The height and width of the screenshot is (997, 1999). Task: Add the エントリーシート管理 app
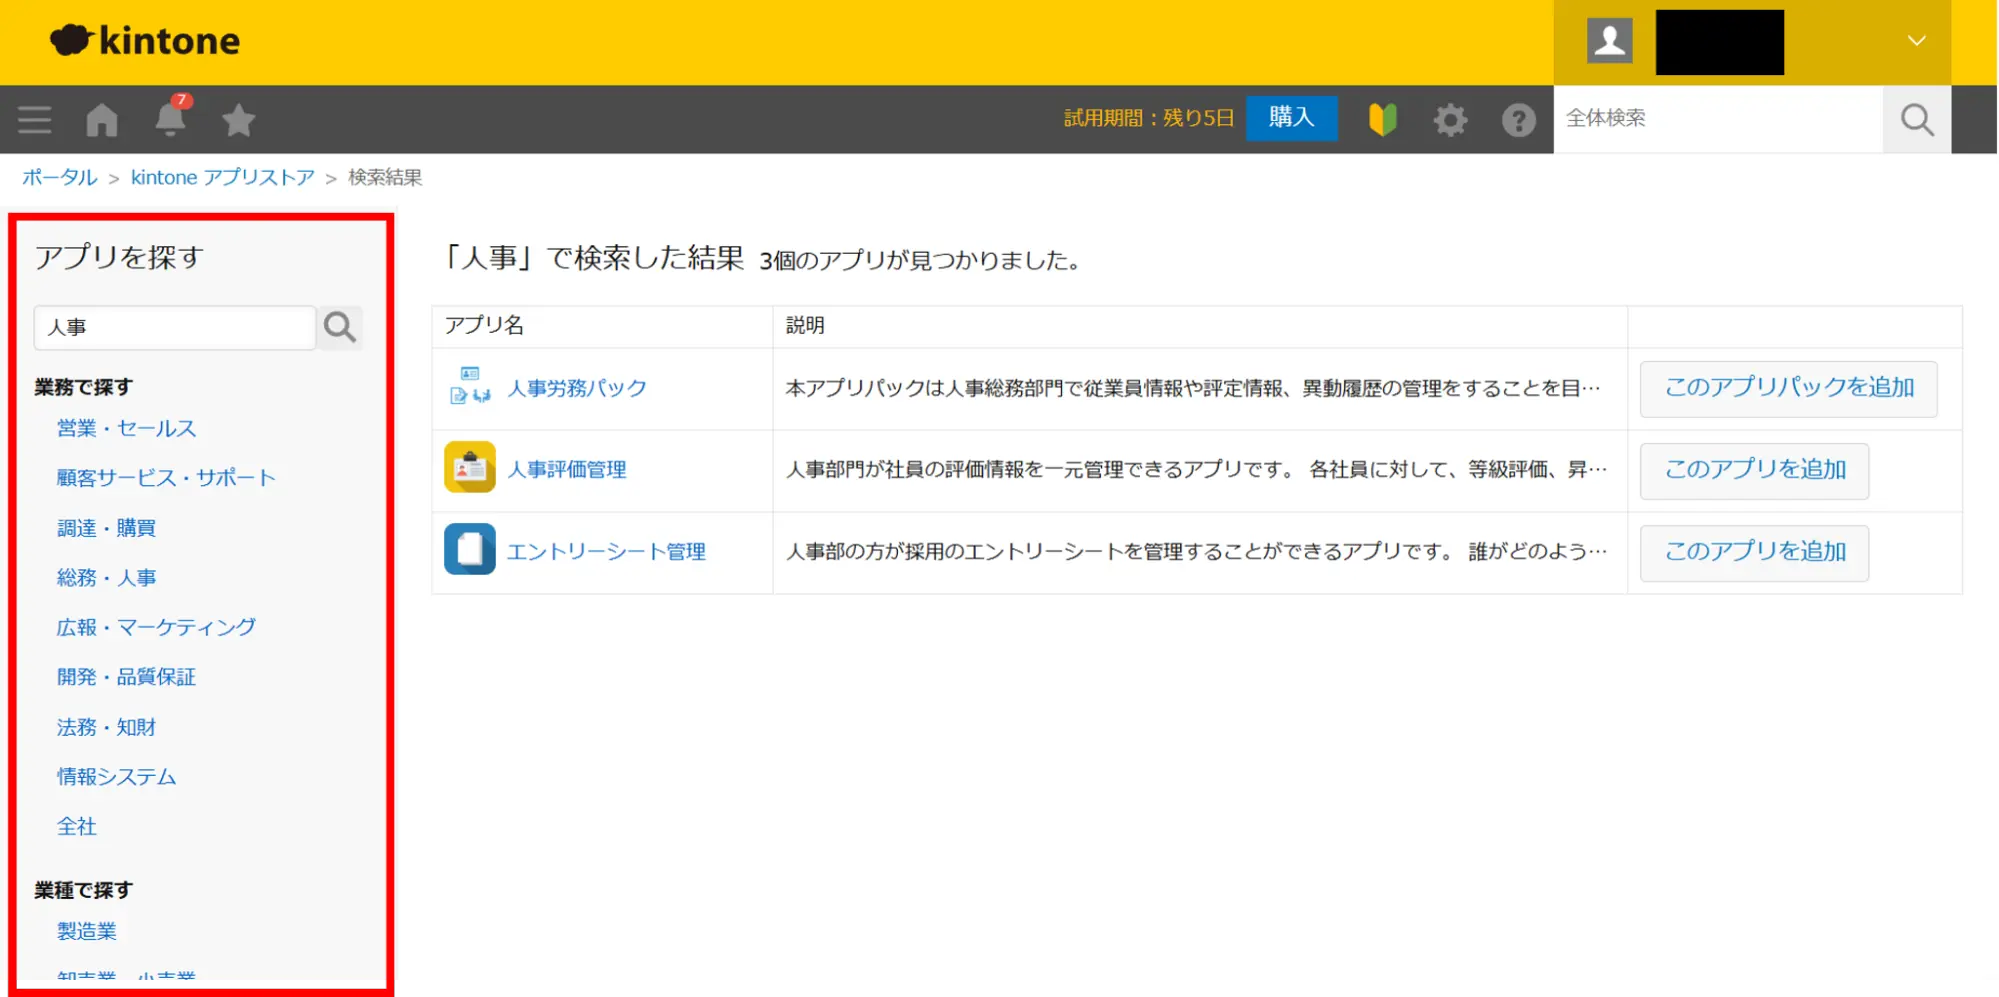(x=1754, y=552)
